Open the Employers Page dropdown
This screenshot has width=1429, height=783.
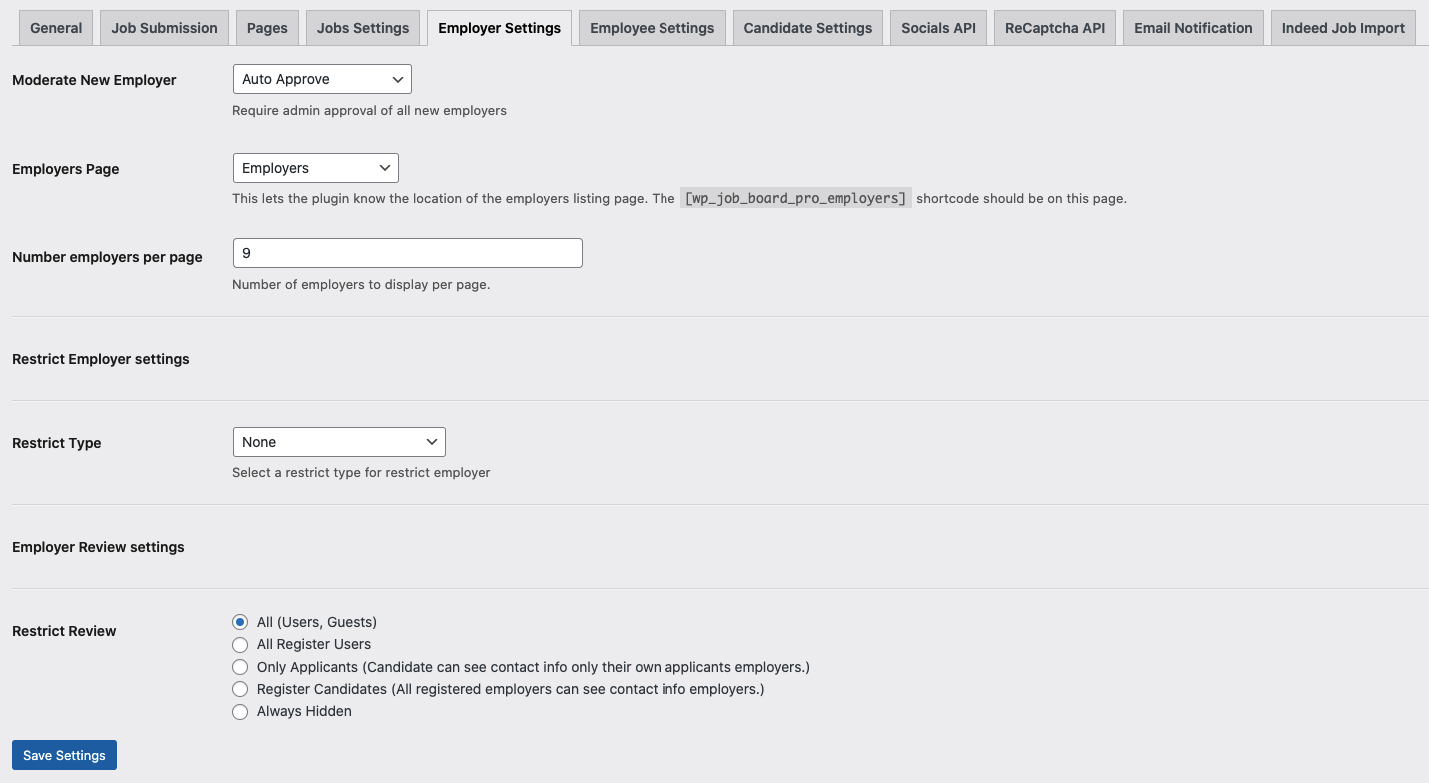(315, 168)
